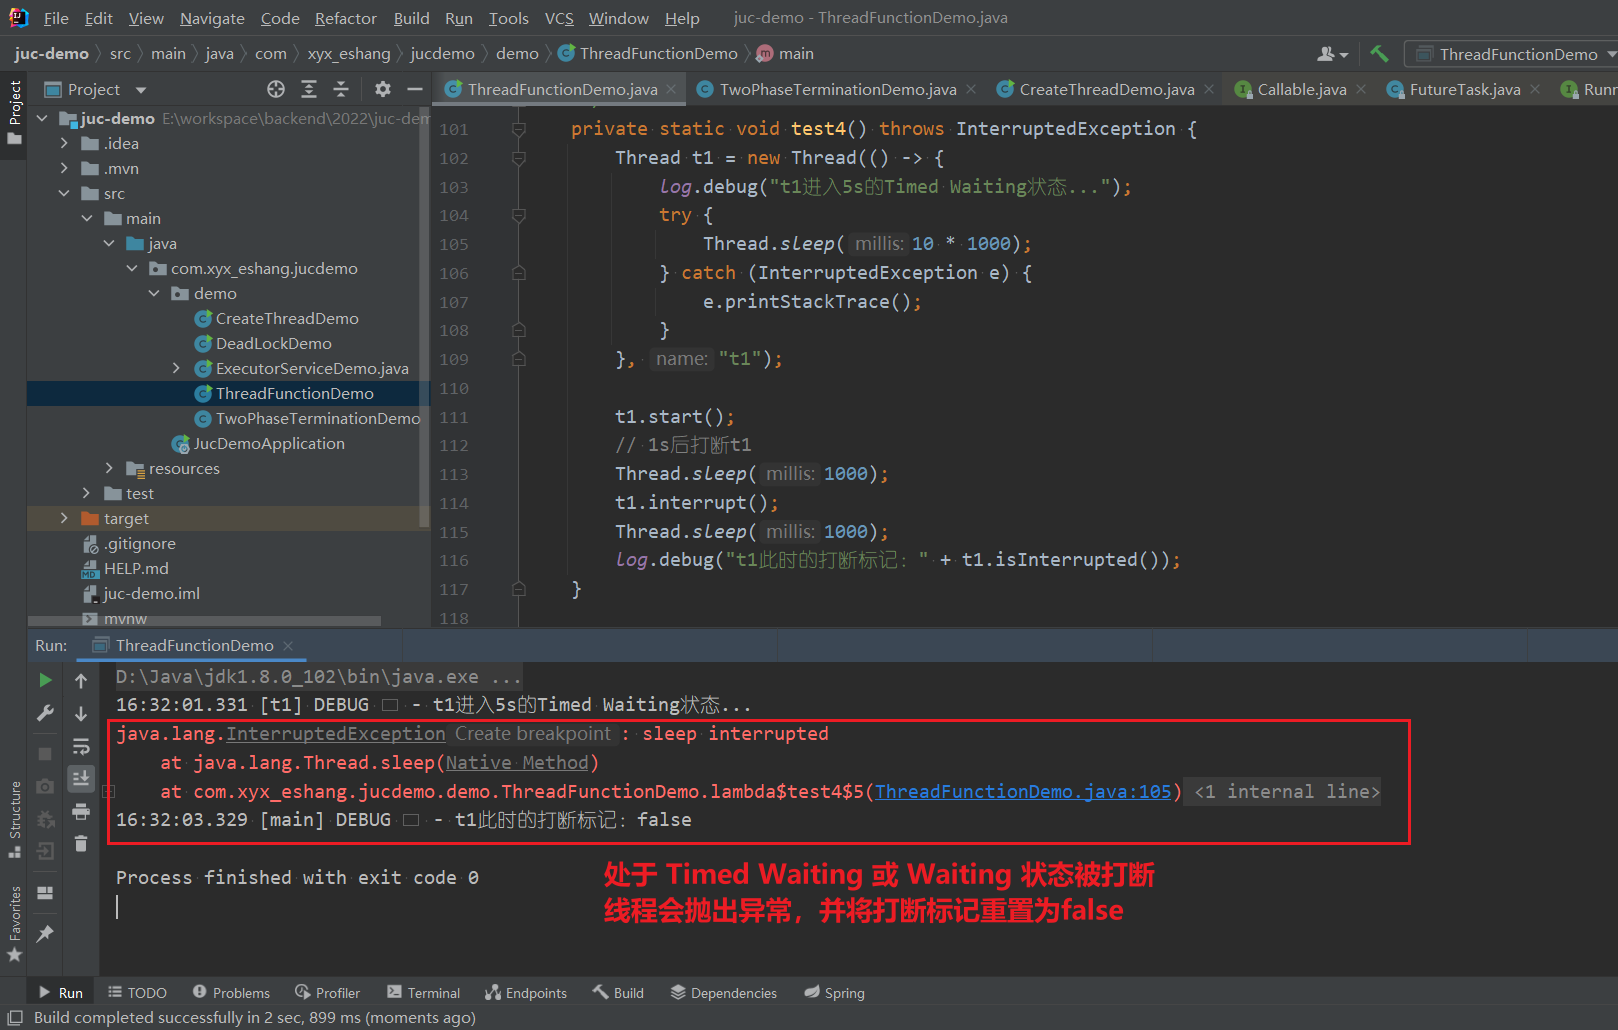The width and height of the screenshot is (1618, 1030).
Task: Click Select Opened File target icon
Action: pyautogui.click(x=276, y=89)
